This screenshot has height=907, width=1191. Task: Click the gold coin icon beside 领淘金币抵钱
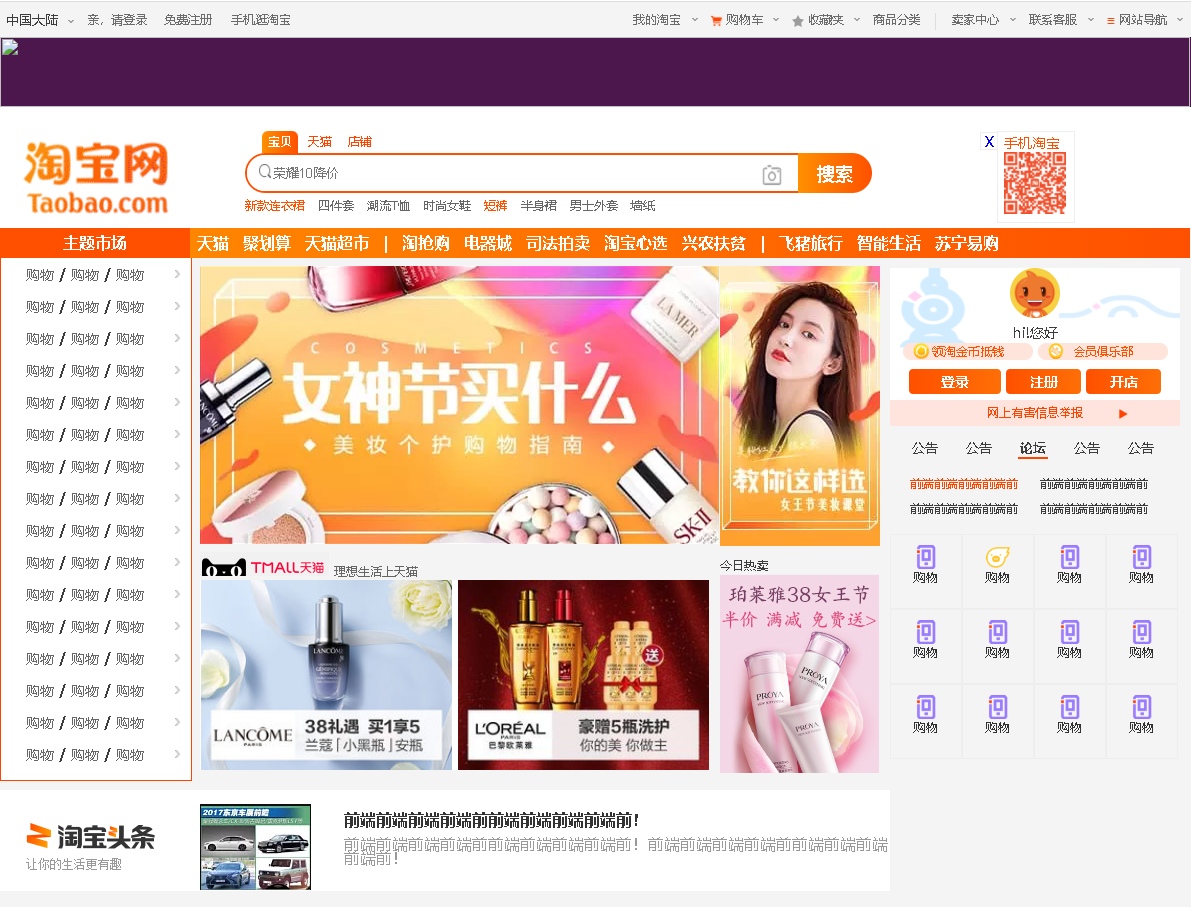click(x=921, y=351)
